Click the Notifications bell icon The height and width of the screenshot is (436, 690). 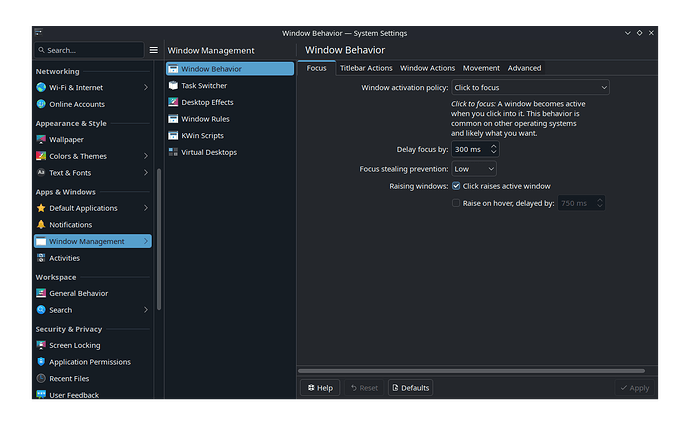pyautogui.click(x=41, y=225)
